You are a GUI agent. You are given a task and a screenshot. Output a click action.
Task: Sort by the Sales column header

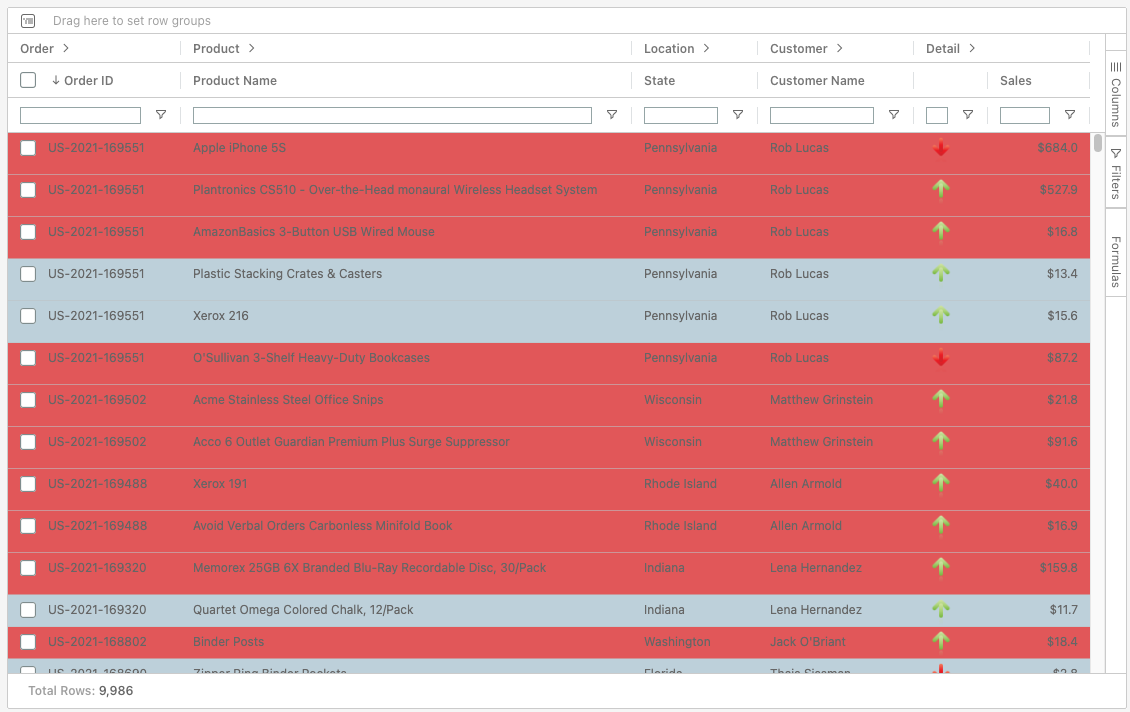(x=1015, y=81)
